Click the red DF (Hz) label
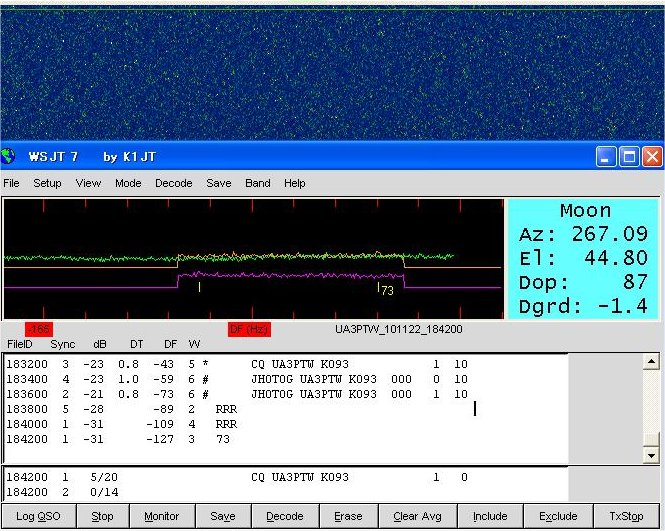This screenshot has height=531, width=665. click(x=249, y=329)
